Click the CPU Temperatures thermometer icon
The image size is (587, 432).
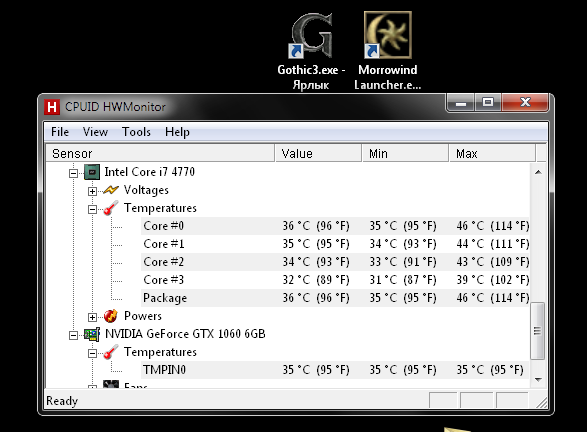pos(111,208)
